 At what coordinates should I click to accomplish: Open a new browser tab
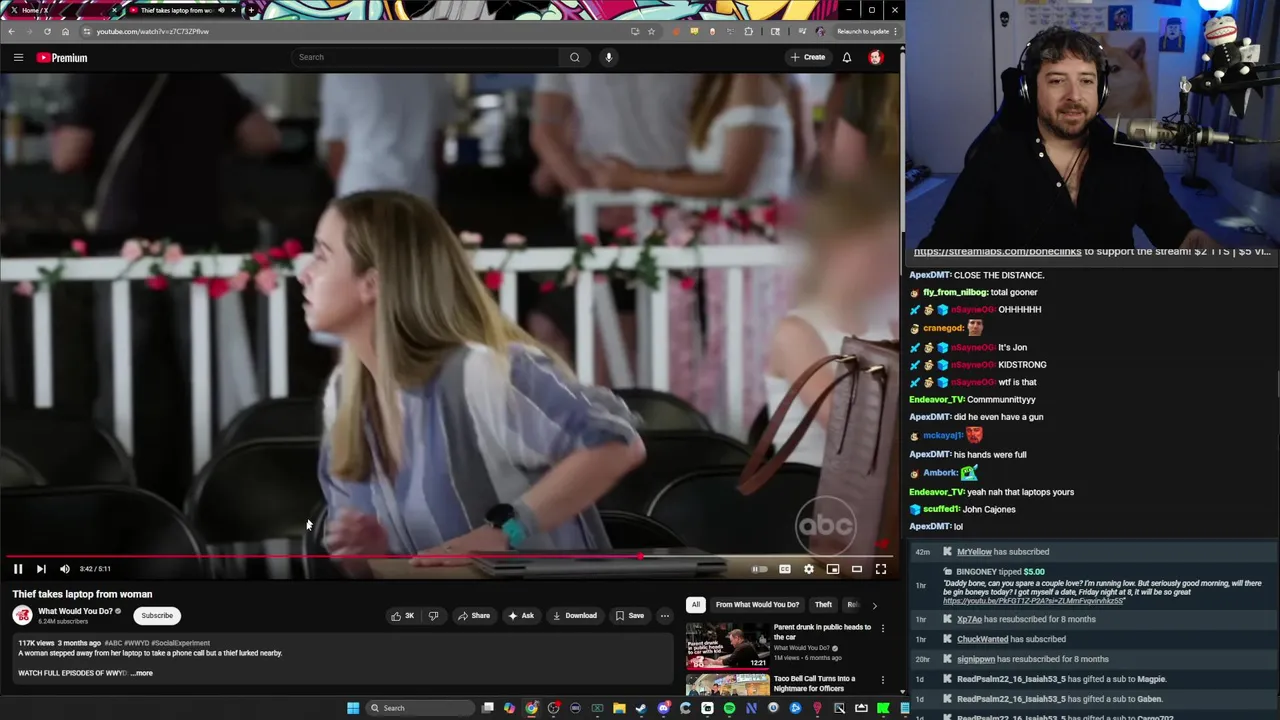coord(251,10)
